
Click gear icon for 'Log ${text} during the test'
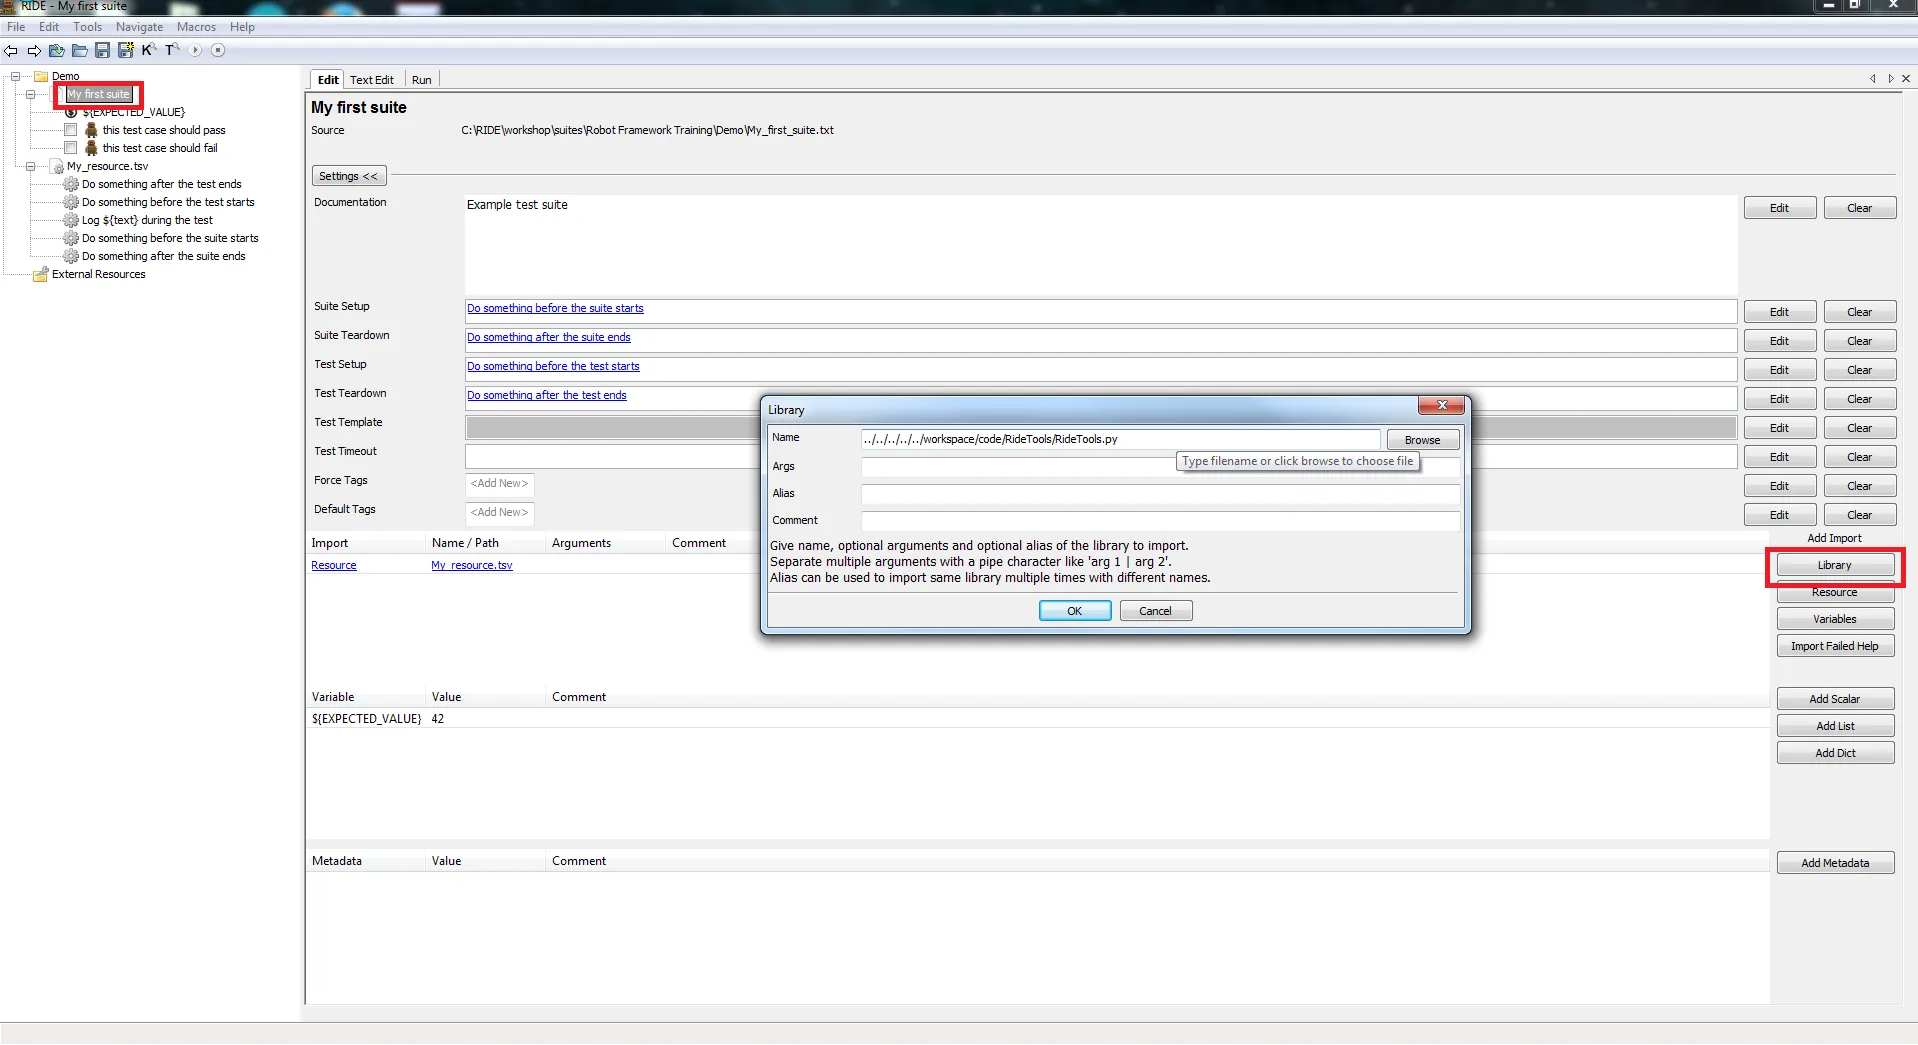coord(71,220)
